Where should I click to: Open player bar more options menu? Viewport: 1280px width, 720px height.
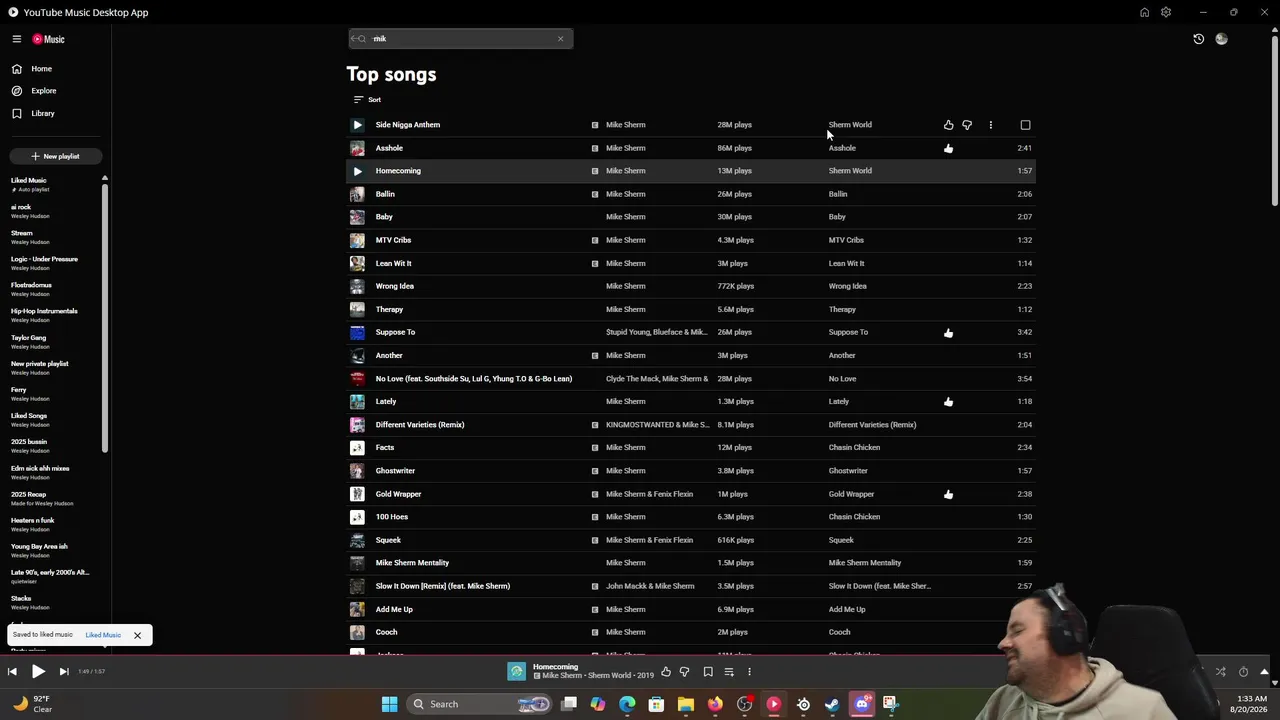[x=749, y=672]
